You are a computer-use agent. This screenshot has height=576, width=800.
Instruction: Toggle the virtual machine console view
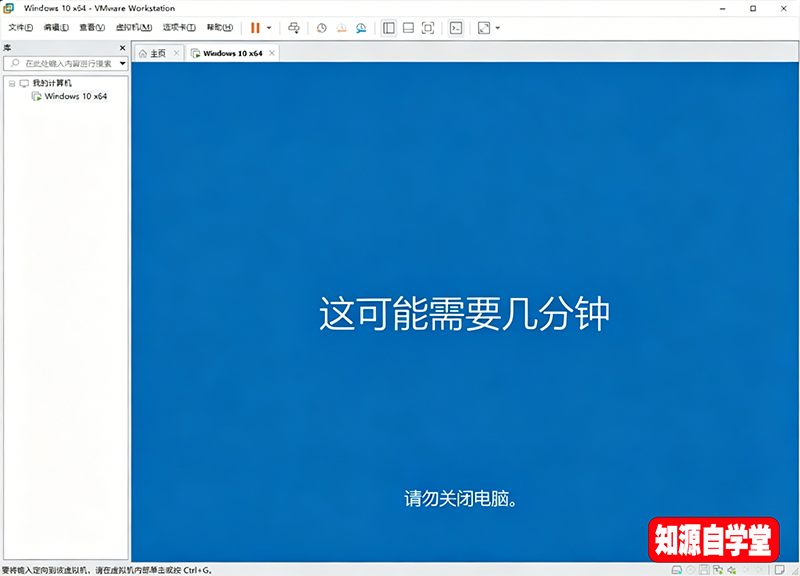point(458,28)
